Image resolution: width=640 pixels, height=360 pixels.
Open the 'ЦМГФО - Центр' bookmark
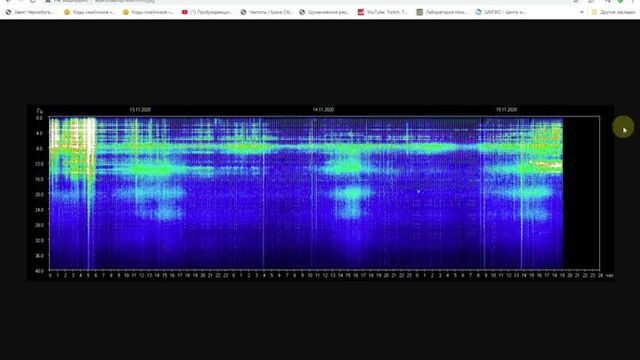pyautogui.click(x=501, y=12)
